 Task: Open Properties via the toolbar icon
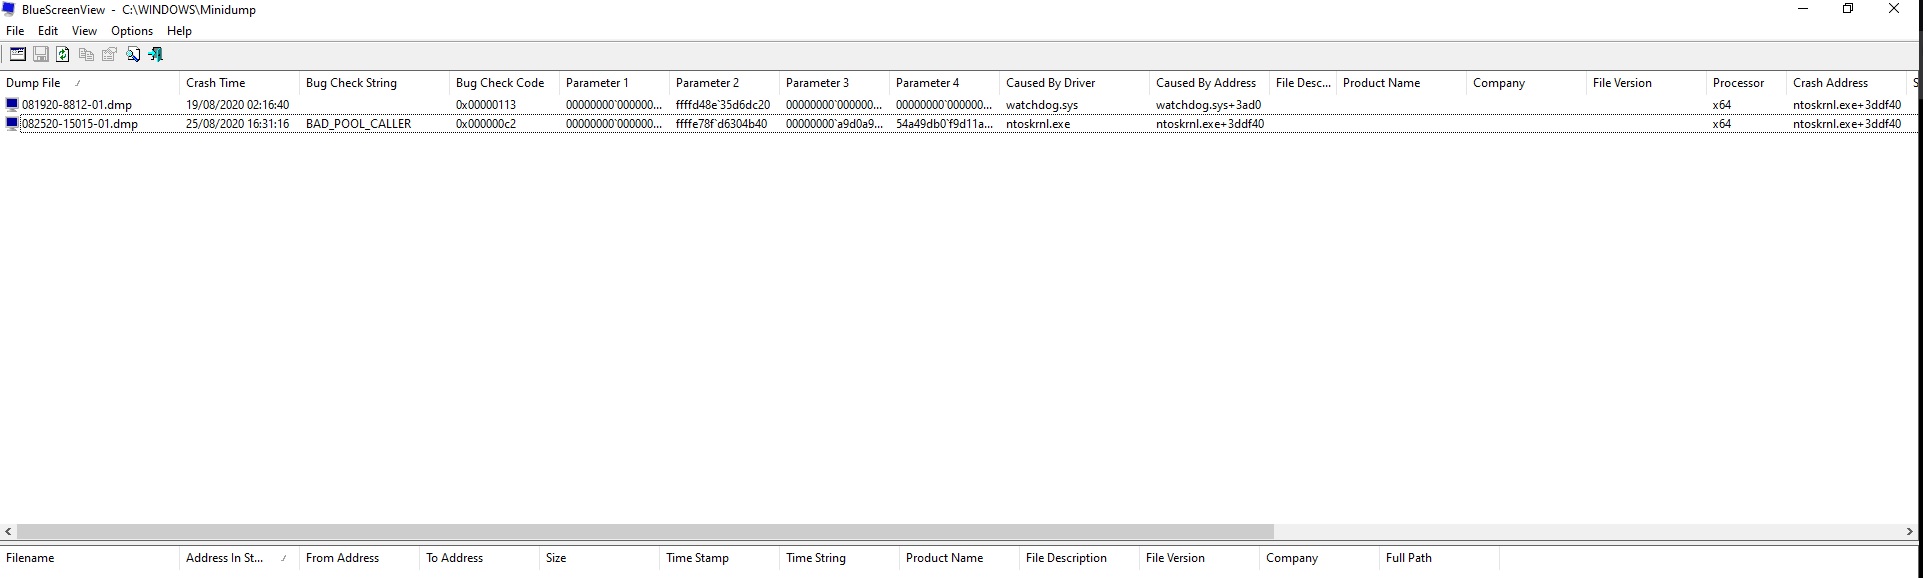click(109, 54)
